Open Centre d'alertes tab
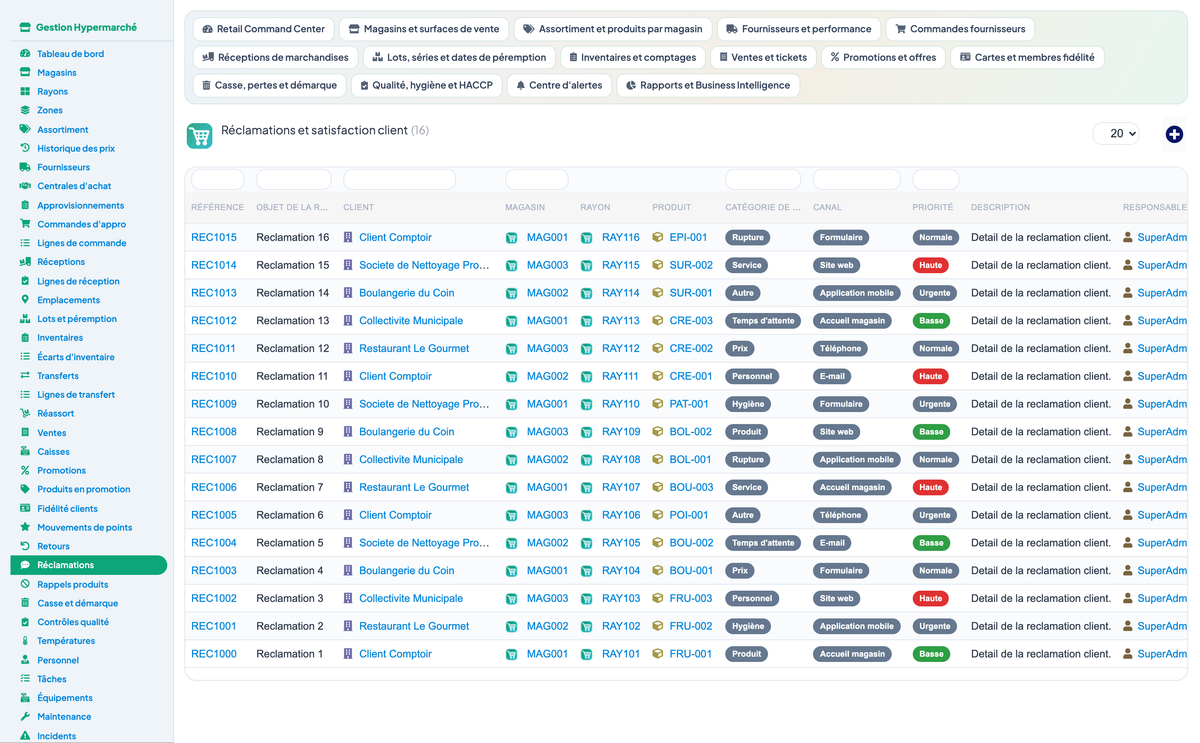 (x=559, y=85)
